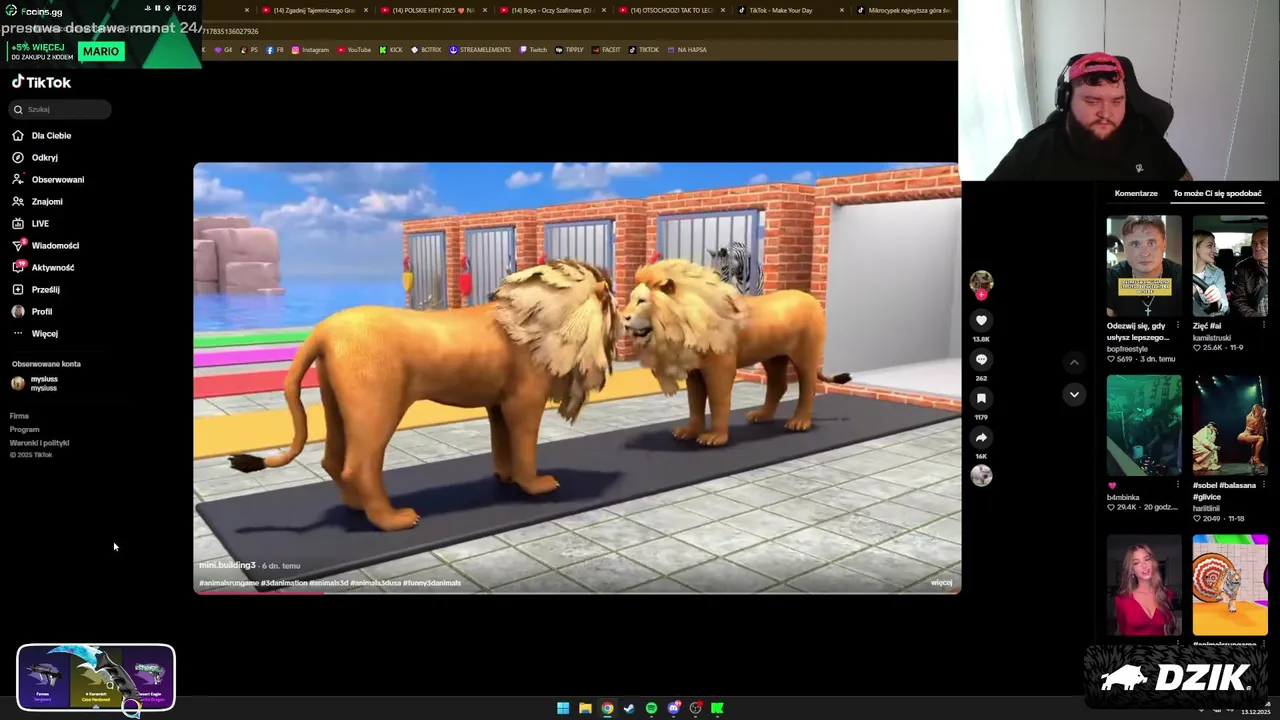Open the STREAMELEMENTS bookmark
The height and width of the screenshot is (720, 1280).
pos(480,49)
